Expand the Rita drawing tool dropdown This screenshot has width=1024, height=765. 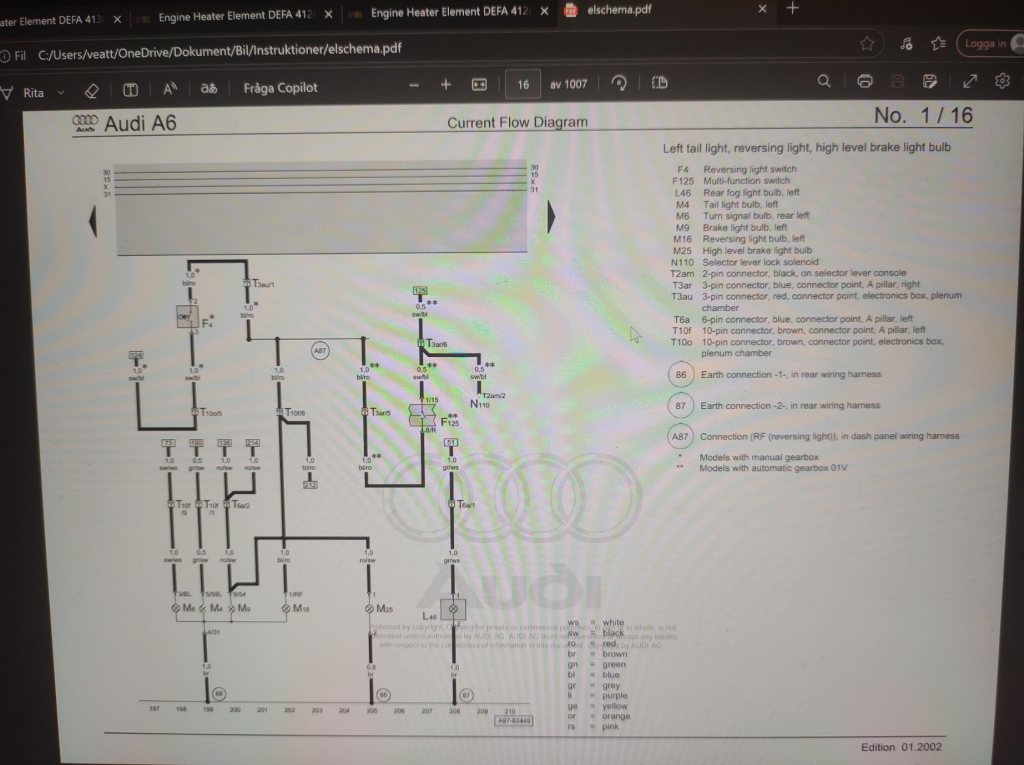[61, 93]
